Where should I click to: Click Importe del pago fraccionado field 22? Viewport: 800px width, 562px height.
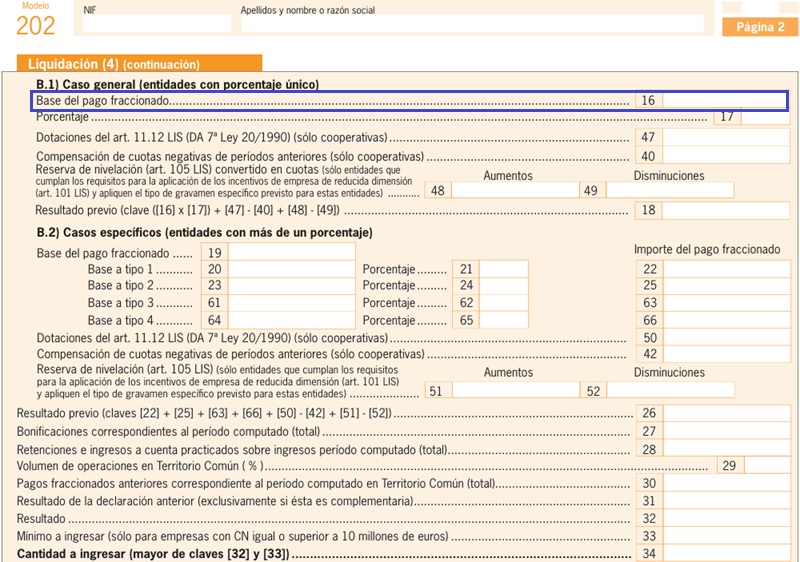(x=727, y=269)
